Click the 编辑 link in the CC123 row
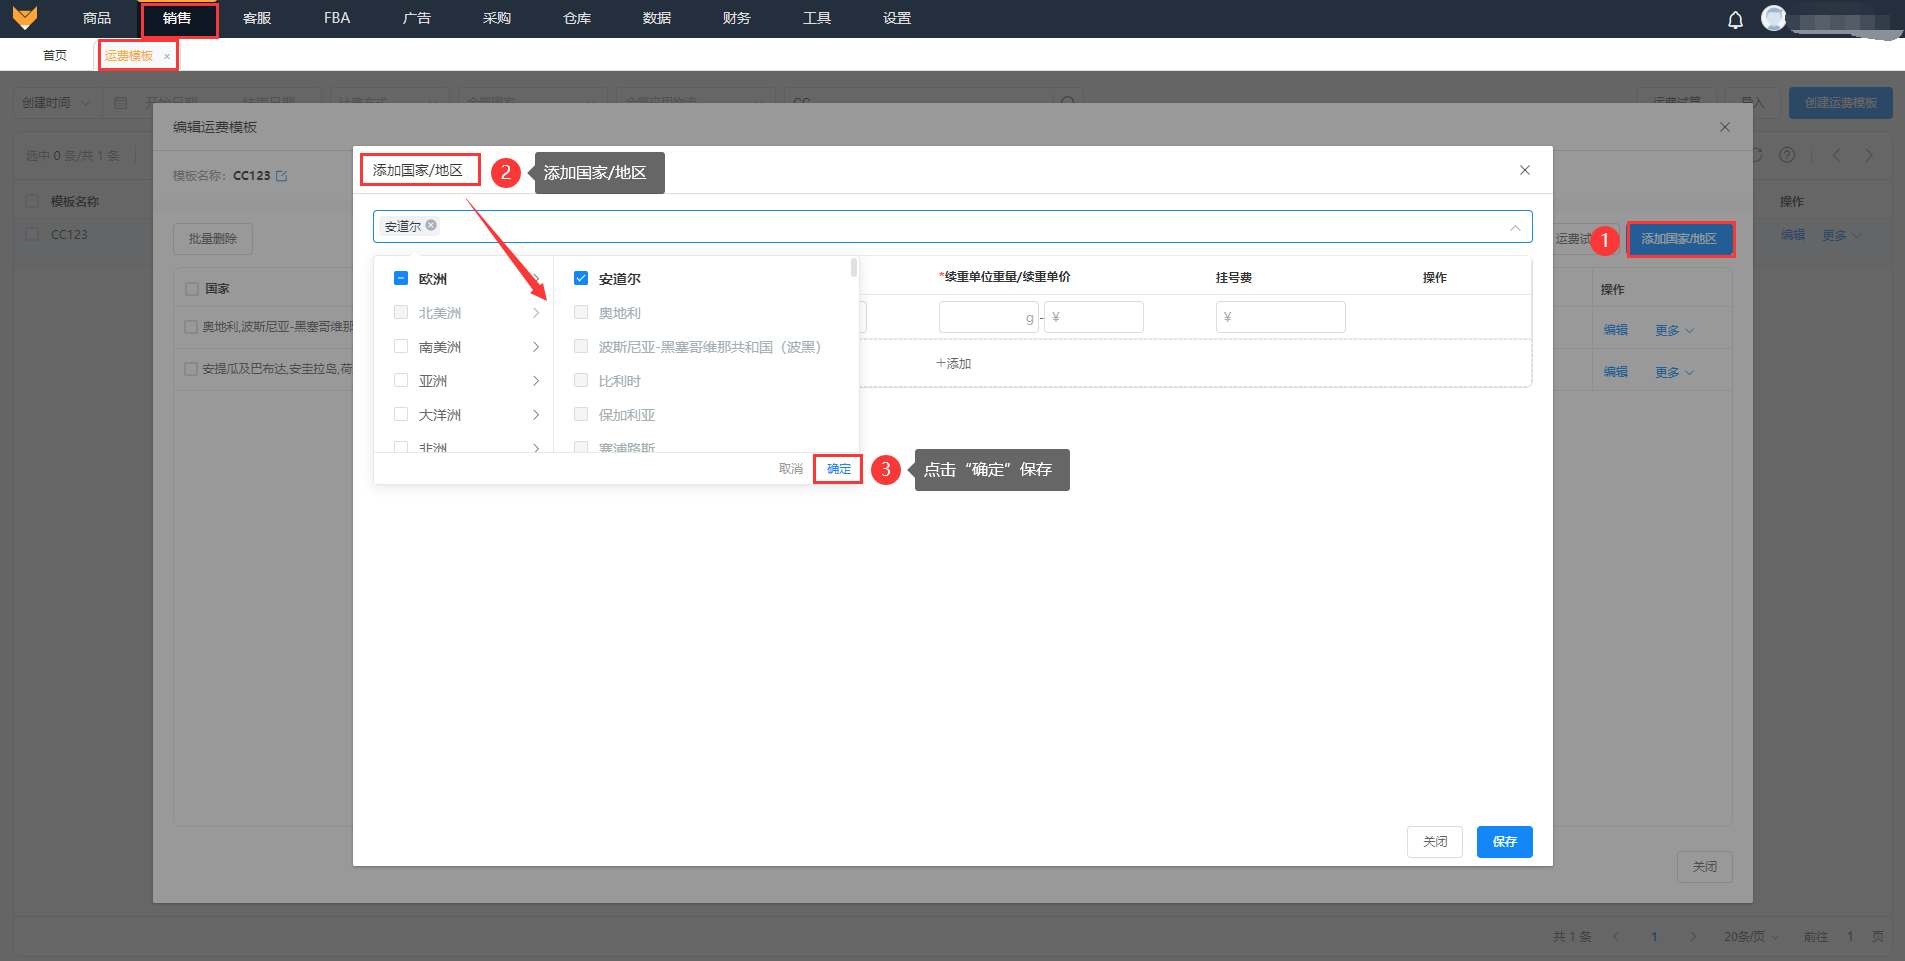Image resolution: width=1905 pixels, height=961 pixels. [1793, 236]
